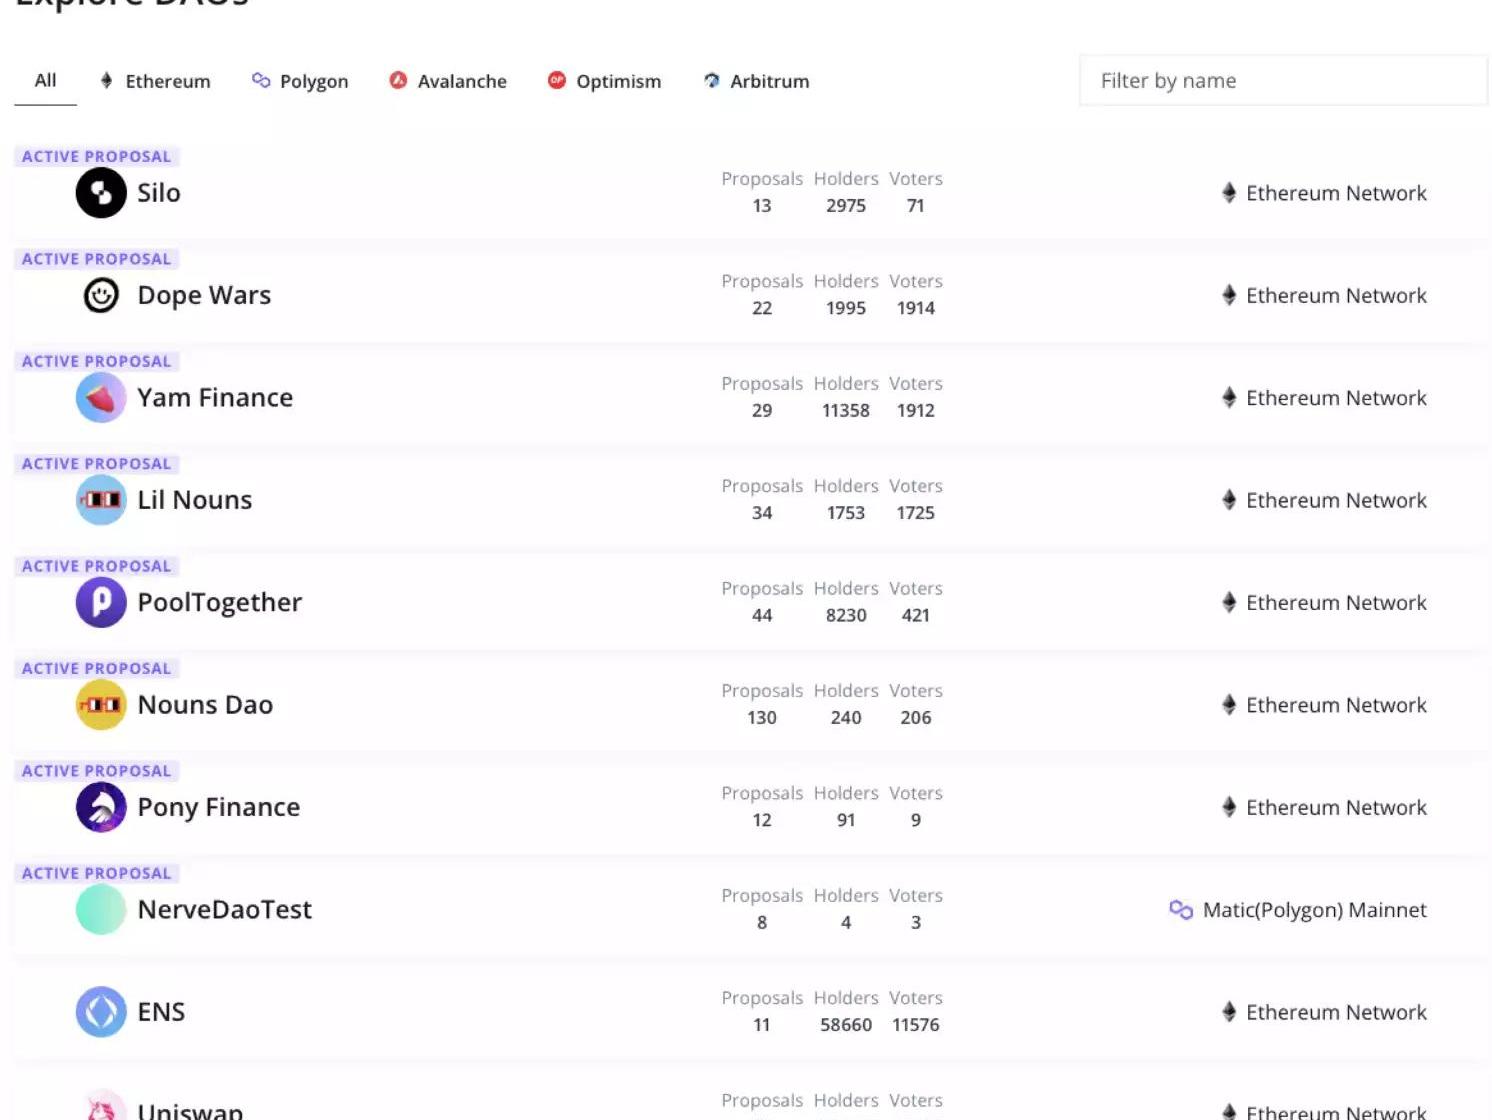Click the Yam Finance logo icon
This screenshot has height=1120, width=1492.
pos(101,398)
